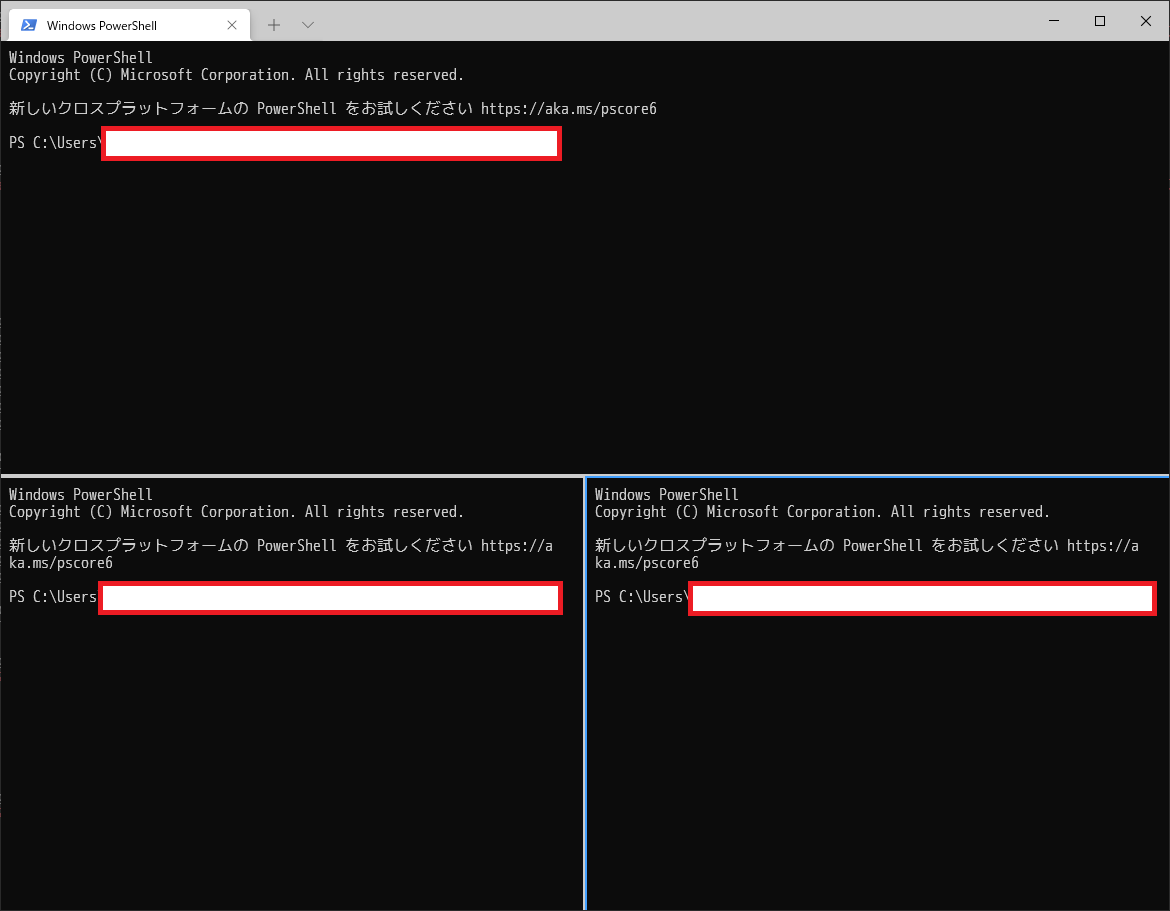This screenshot has width=1170, height=911.
Task: Maximize the Windows Terminal window
Action: 1100,21
